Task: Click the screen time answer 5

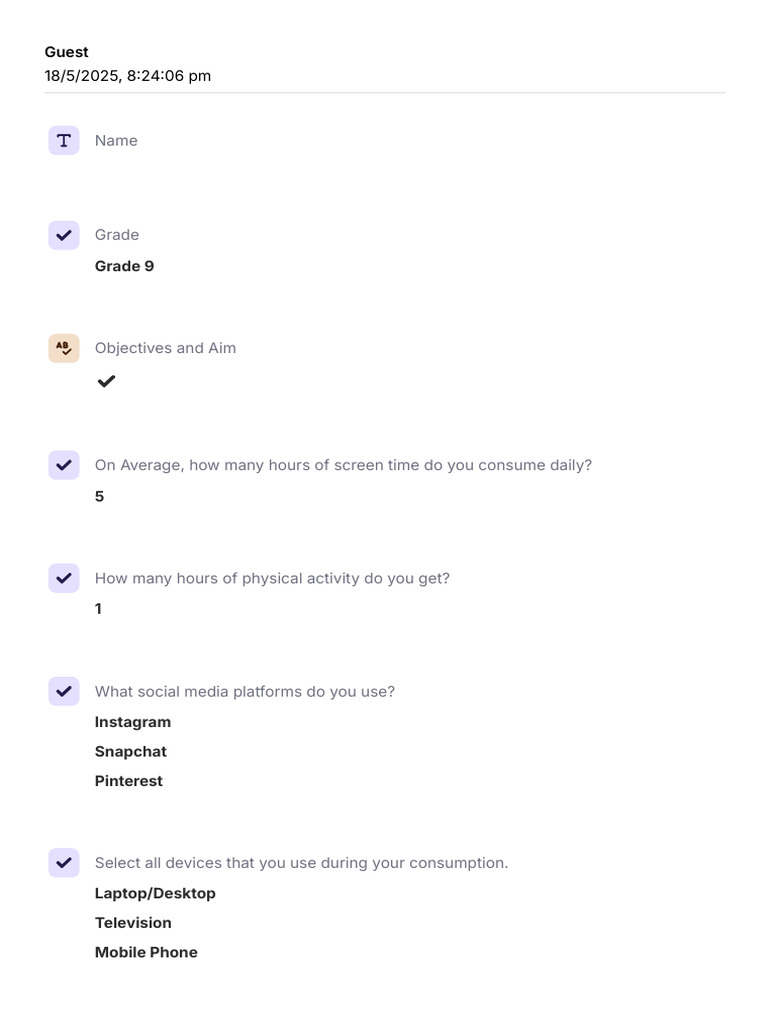Action: click(x=99, y=497)
